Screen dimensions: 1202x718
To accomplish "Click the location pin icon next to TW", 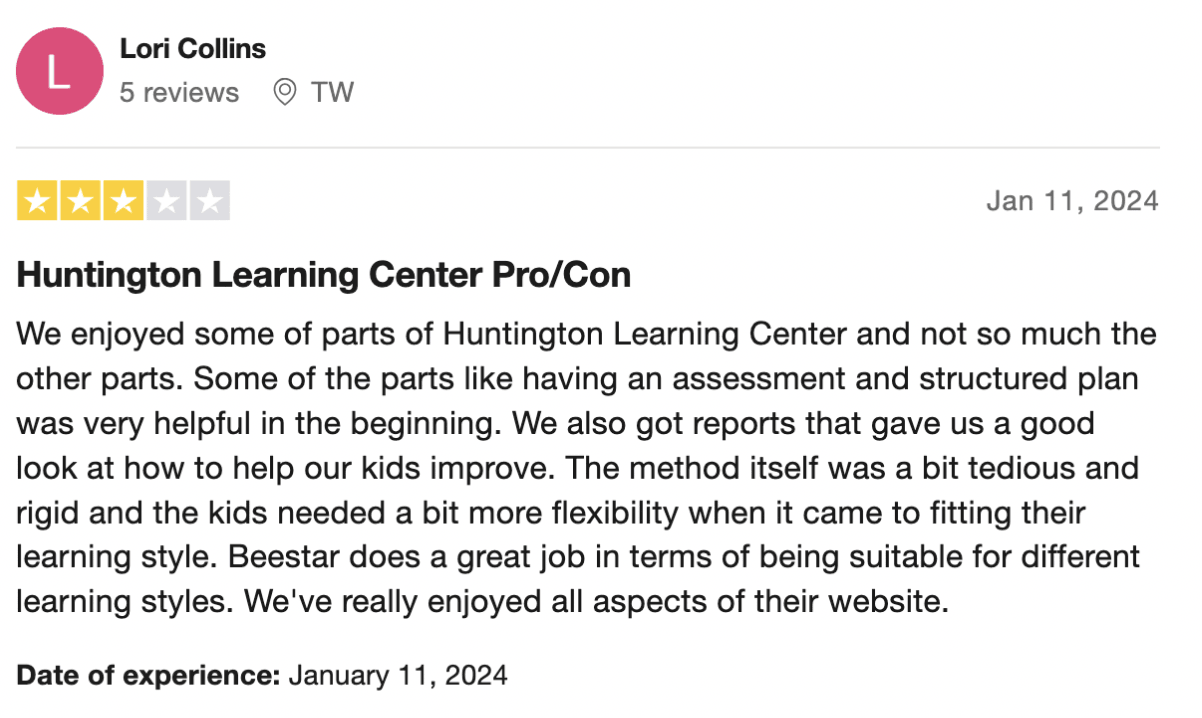I will [286, 91].
